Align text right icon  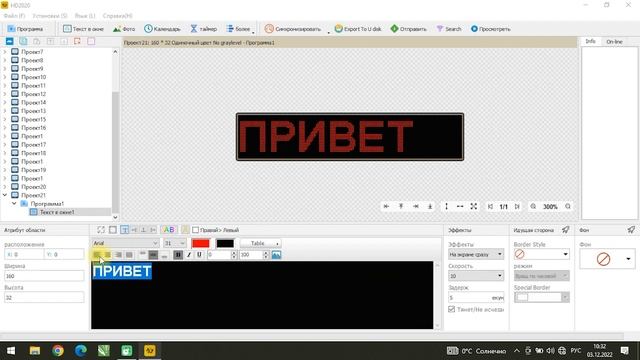(x=118, y=255)
